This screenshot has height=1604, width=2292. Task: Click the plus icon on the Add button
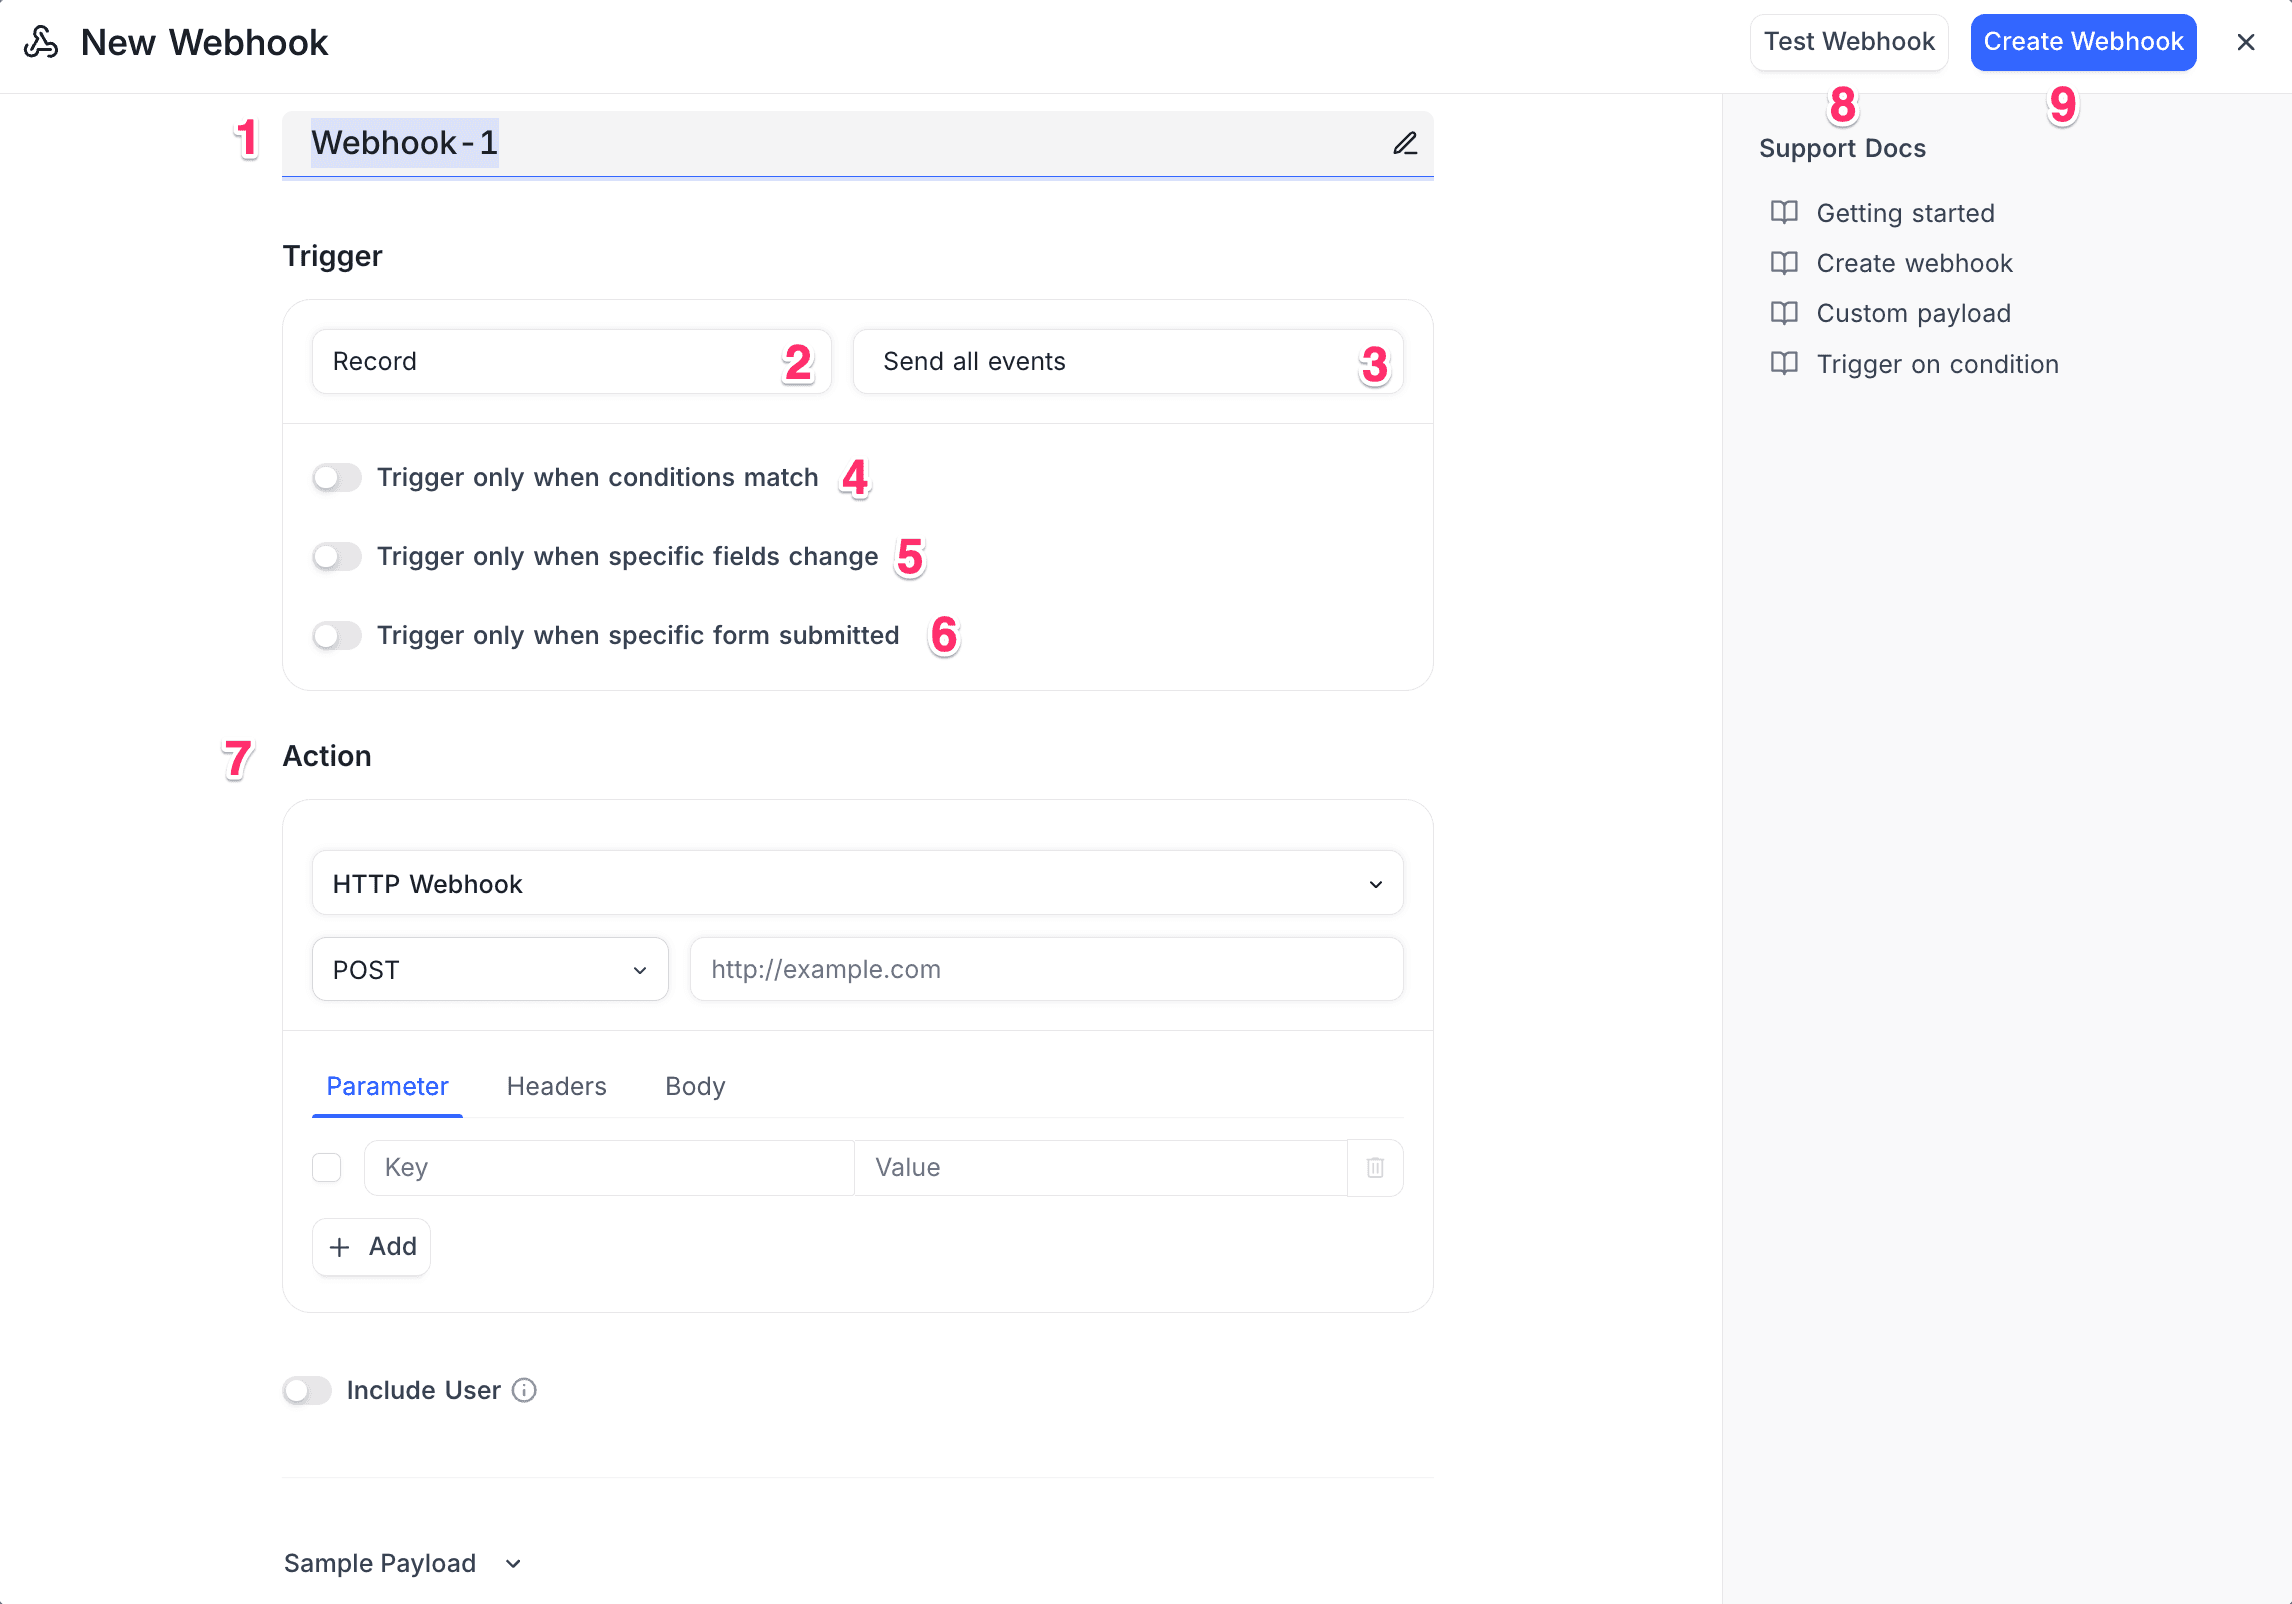tap(340, 1246)
